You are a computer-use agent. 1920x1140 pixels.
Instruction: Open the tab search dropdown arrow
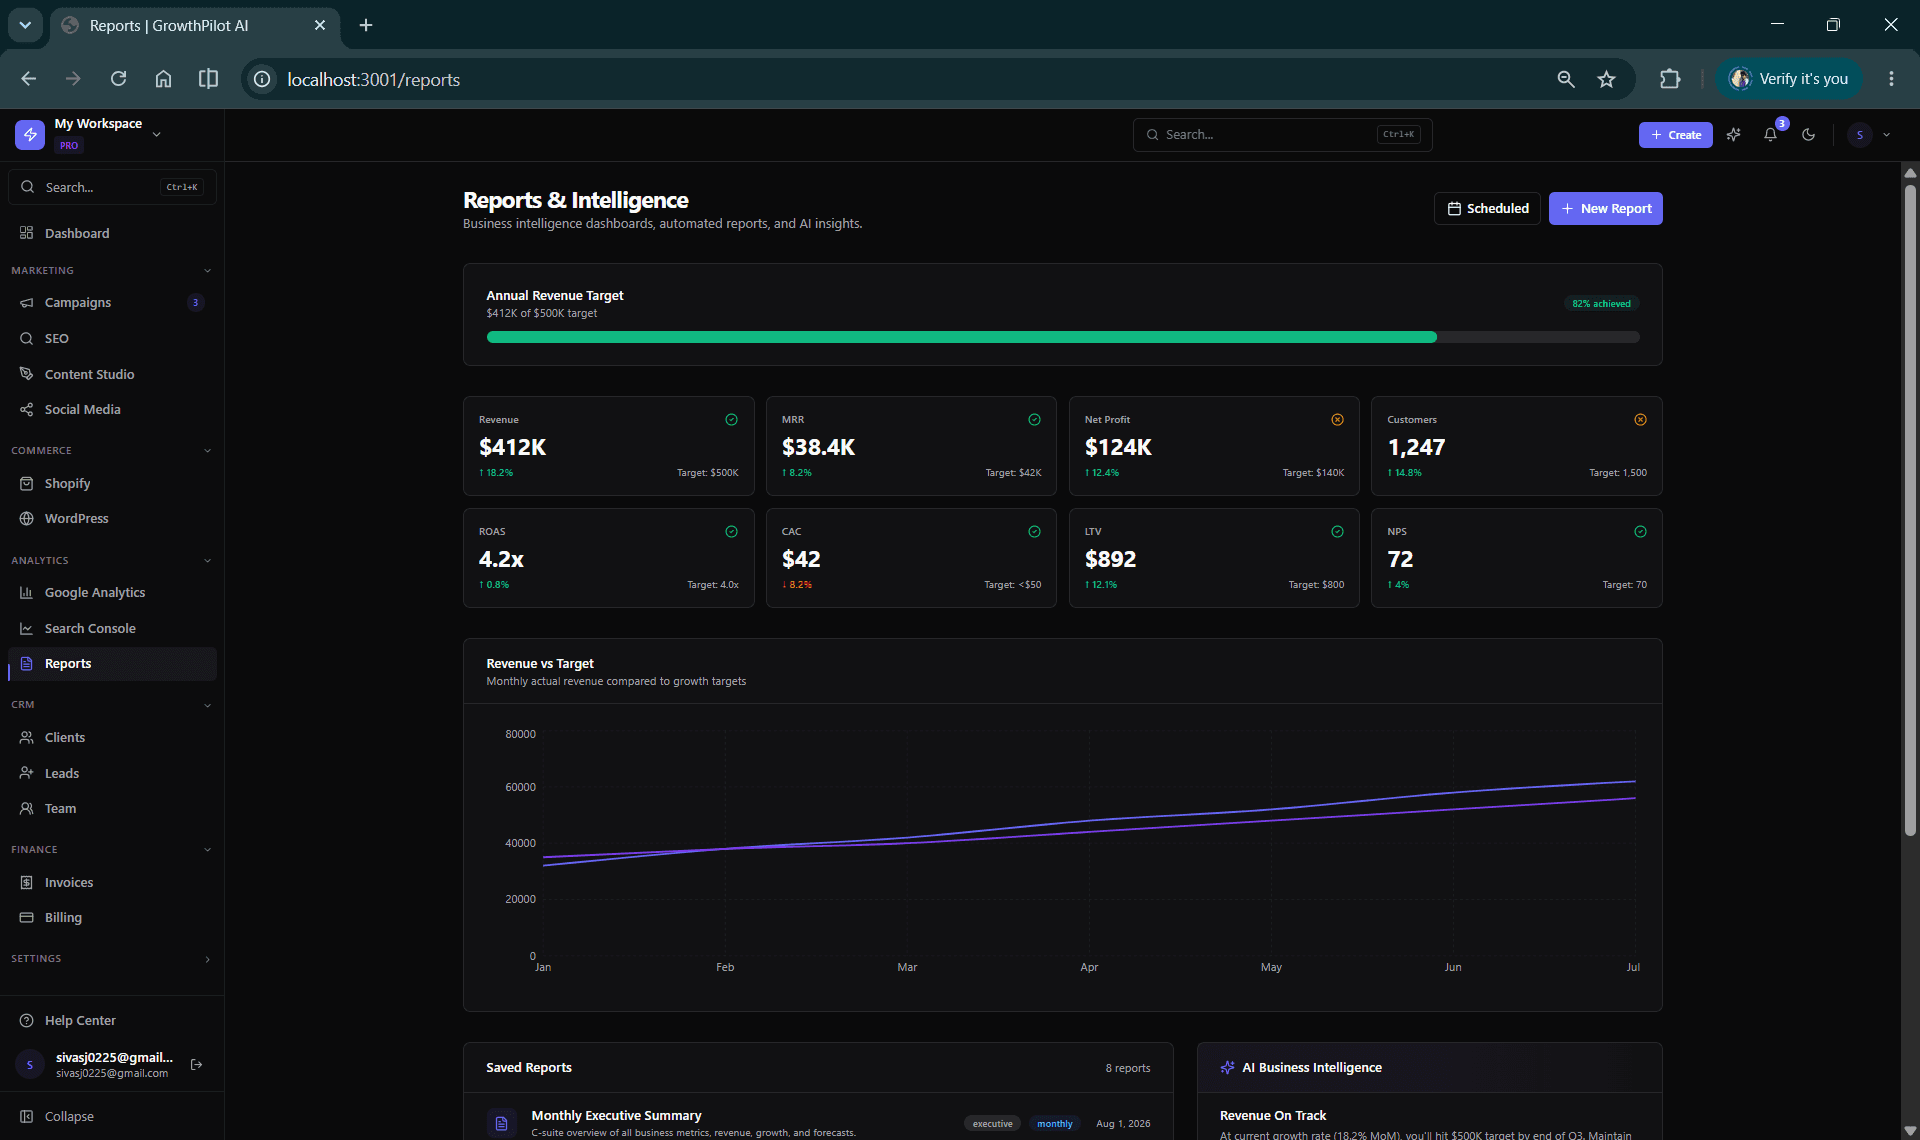click(x=25, y=25)
